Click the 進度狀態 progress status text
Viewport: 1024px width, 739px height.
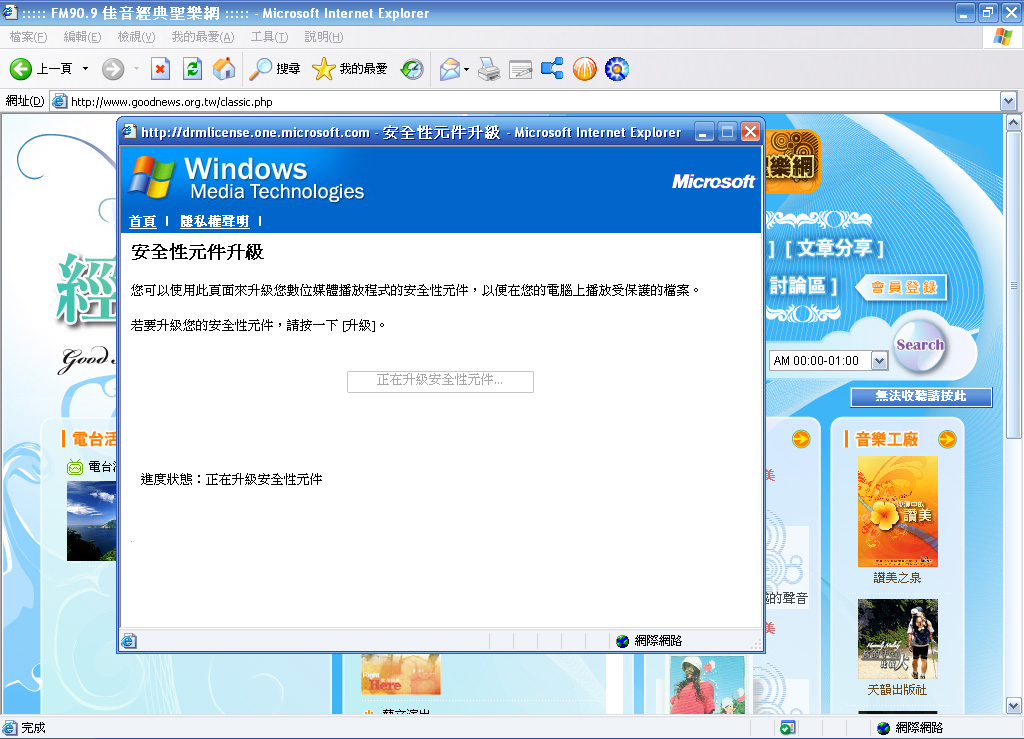click(x=231, y=479)
